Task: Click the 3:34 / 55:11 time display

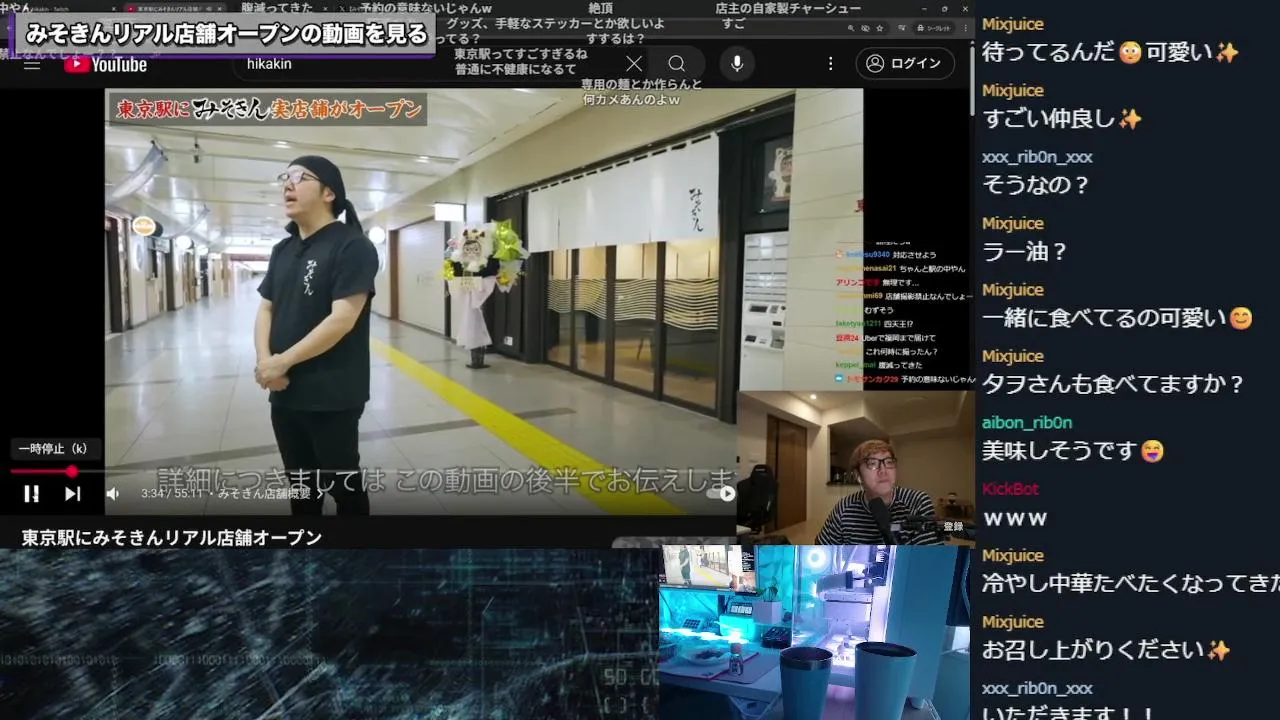Action: (172, 493)
